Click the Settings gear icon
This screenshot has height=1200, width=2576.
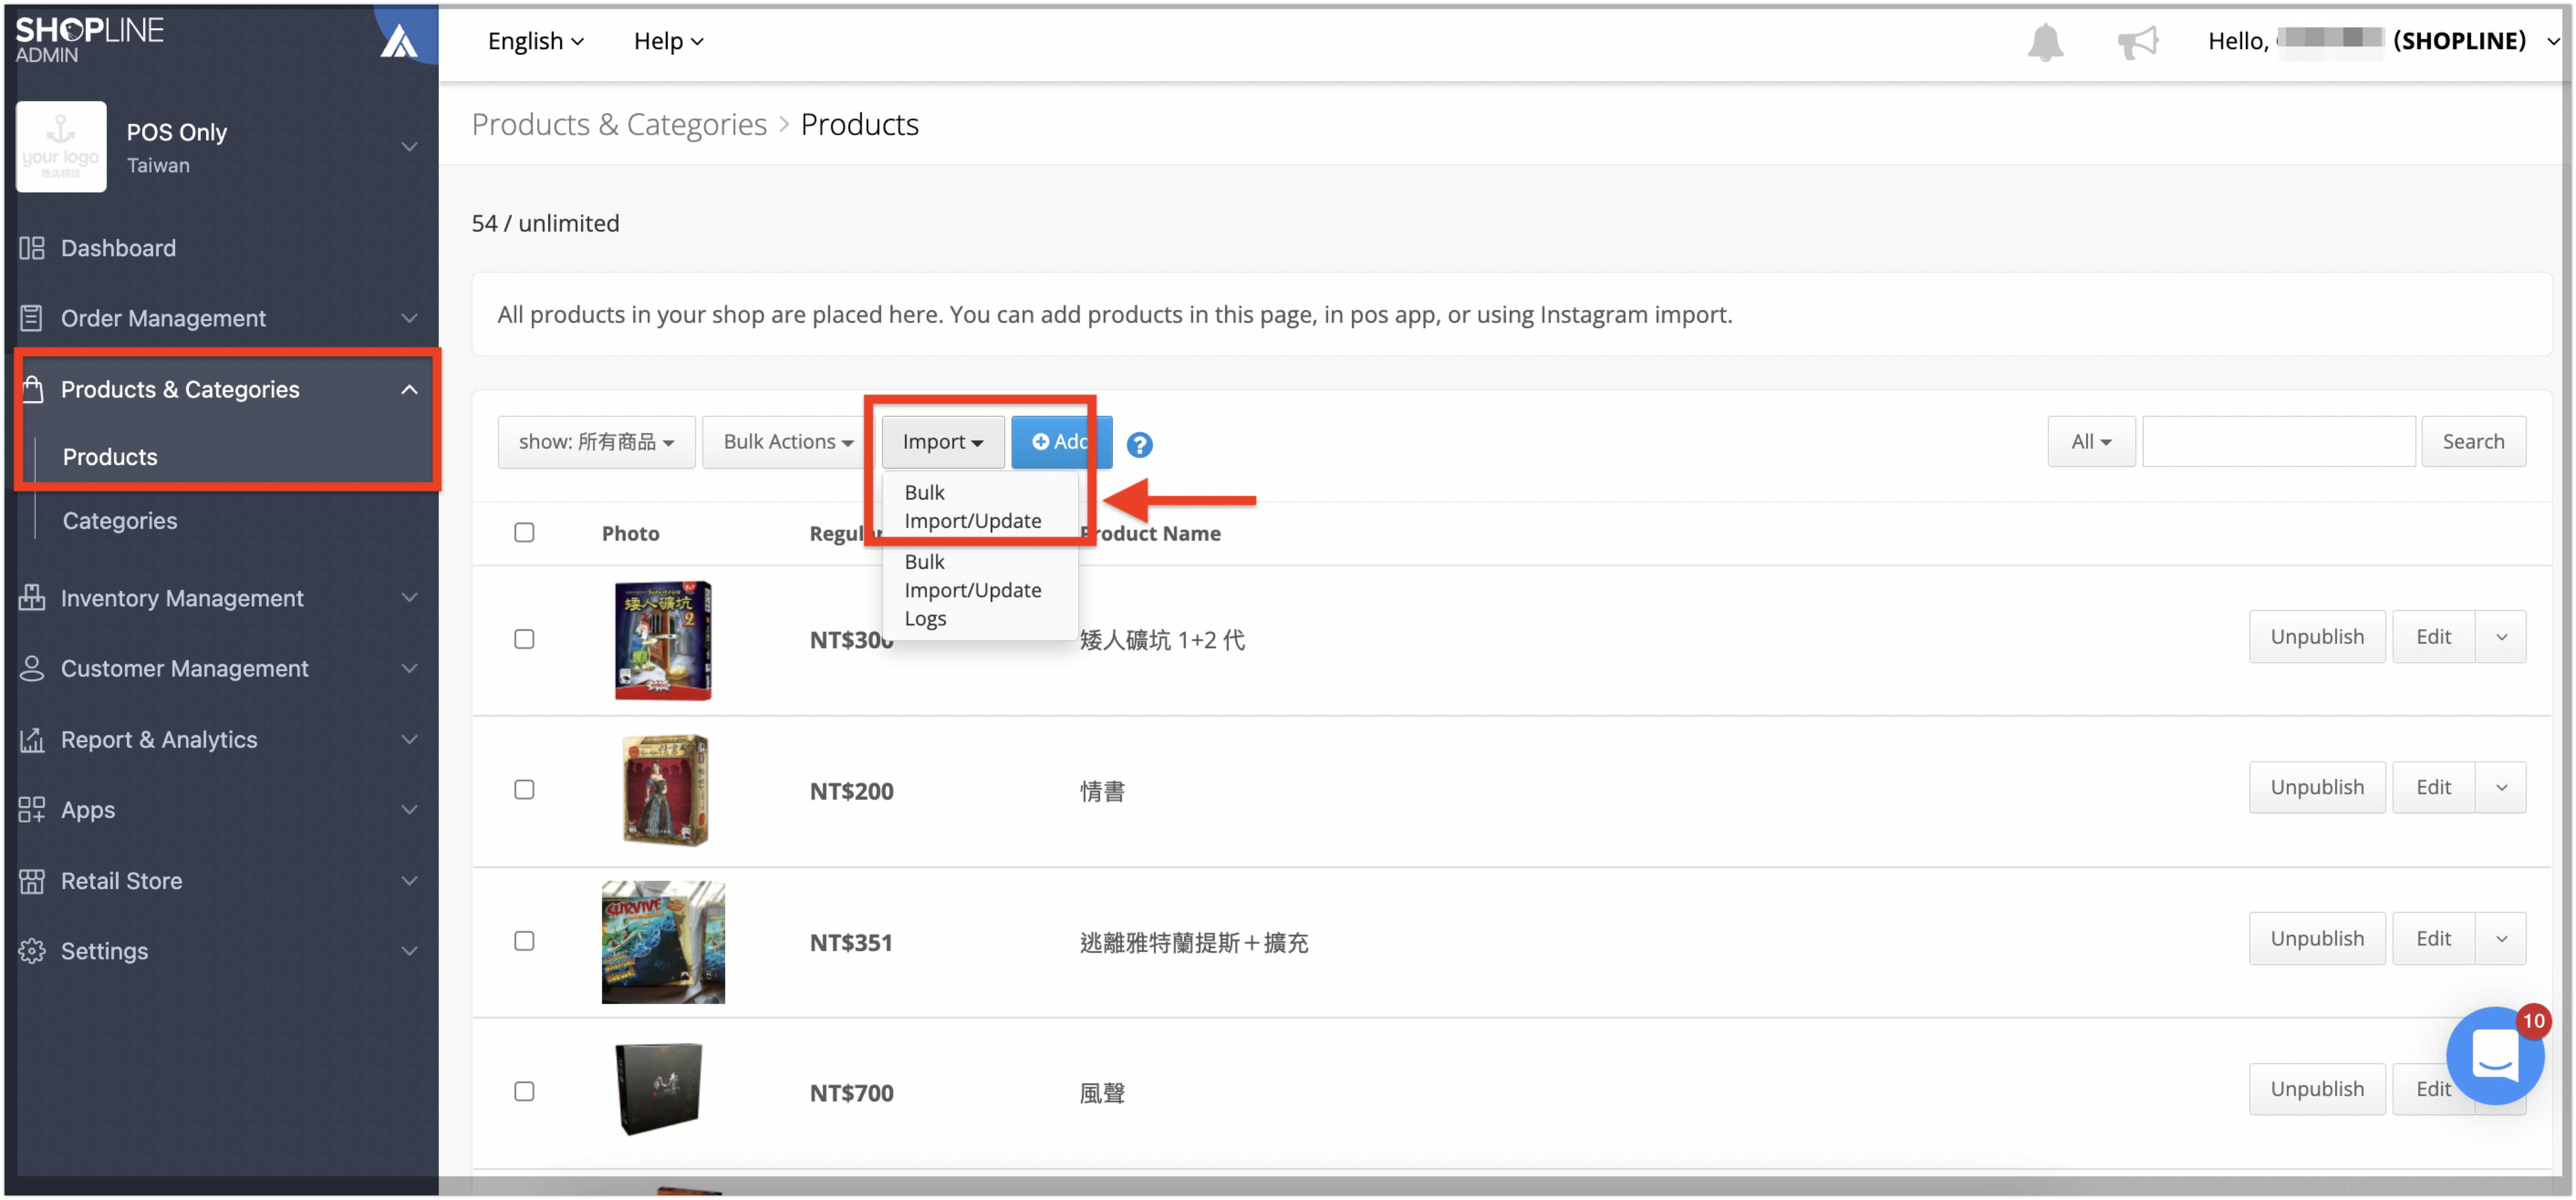32,951
